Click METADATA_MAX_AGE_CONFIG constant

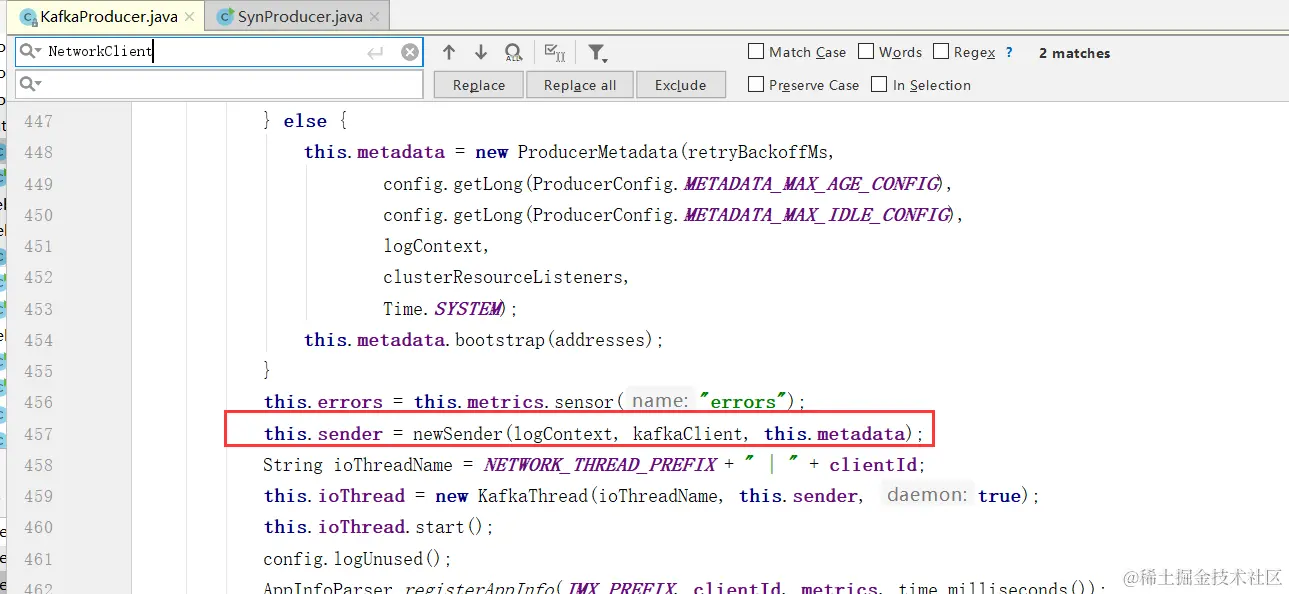pos(812,184)
